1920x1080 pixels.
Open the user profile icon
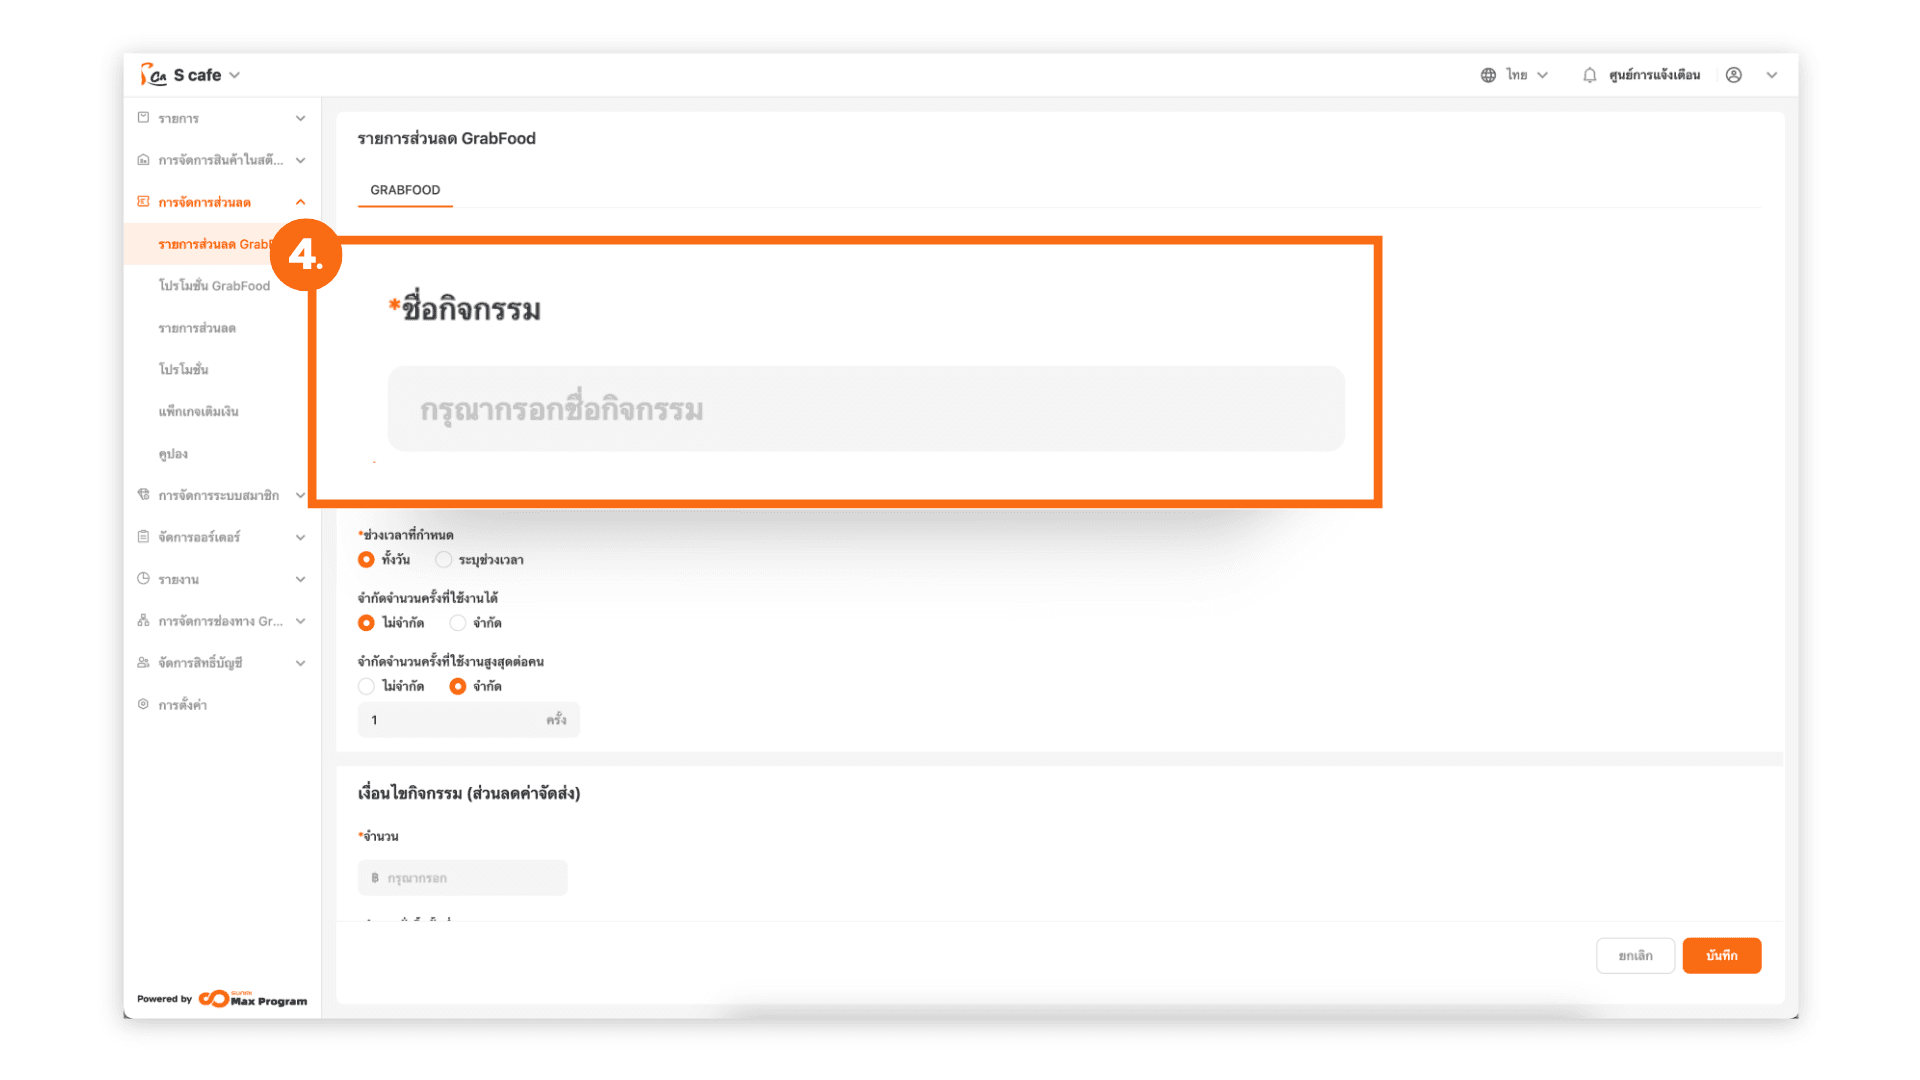[1734, 75]
